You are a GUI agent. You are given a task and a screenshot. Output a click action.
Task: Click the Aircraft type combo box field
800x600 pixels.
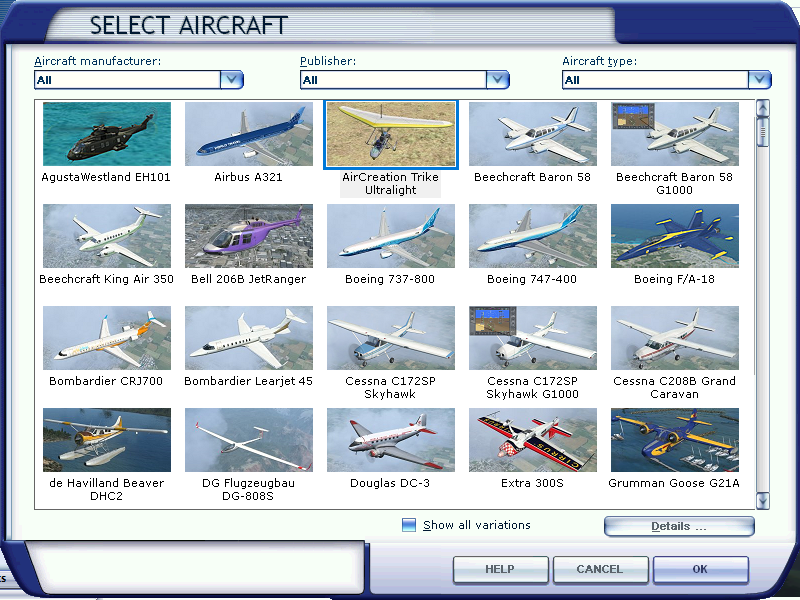coord(667,80)
